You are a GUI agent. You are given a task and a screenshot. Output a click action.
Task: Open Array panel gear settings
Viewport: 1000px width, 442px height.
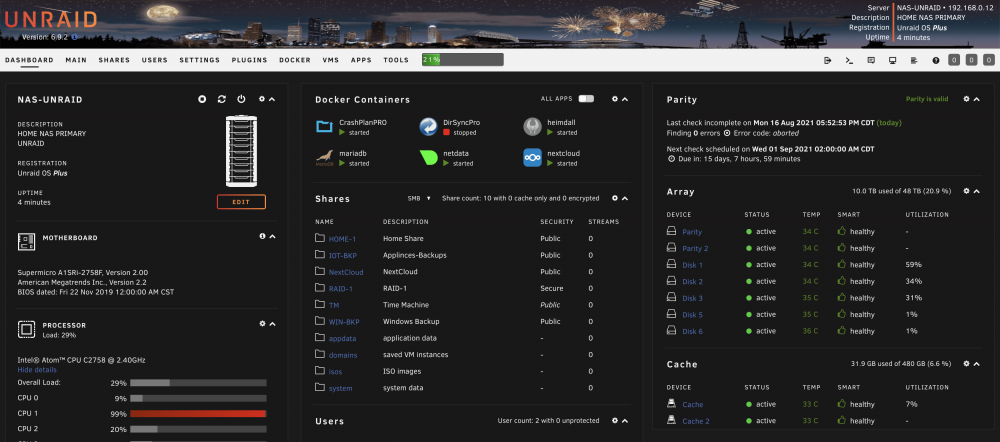(x=967, y=191)
